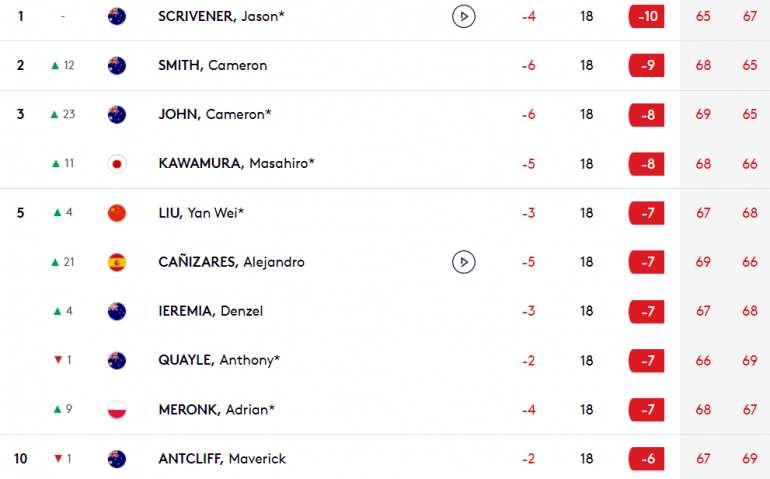This screenshot has height=479, width=770.
Task: Open IEREMIA, Denzel scorecard row
Action: pyautogui.click(x=385, y=311)
